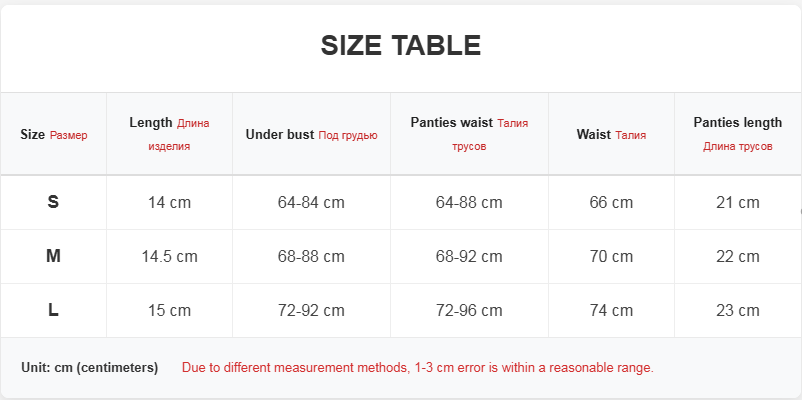This screenshot has width=802, height=400.
Task: Click the Under bust column header
Action: point(311,135)
